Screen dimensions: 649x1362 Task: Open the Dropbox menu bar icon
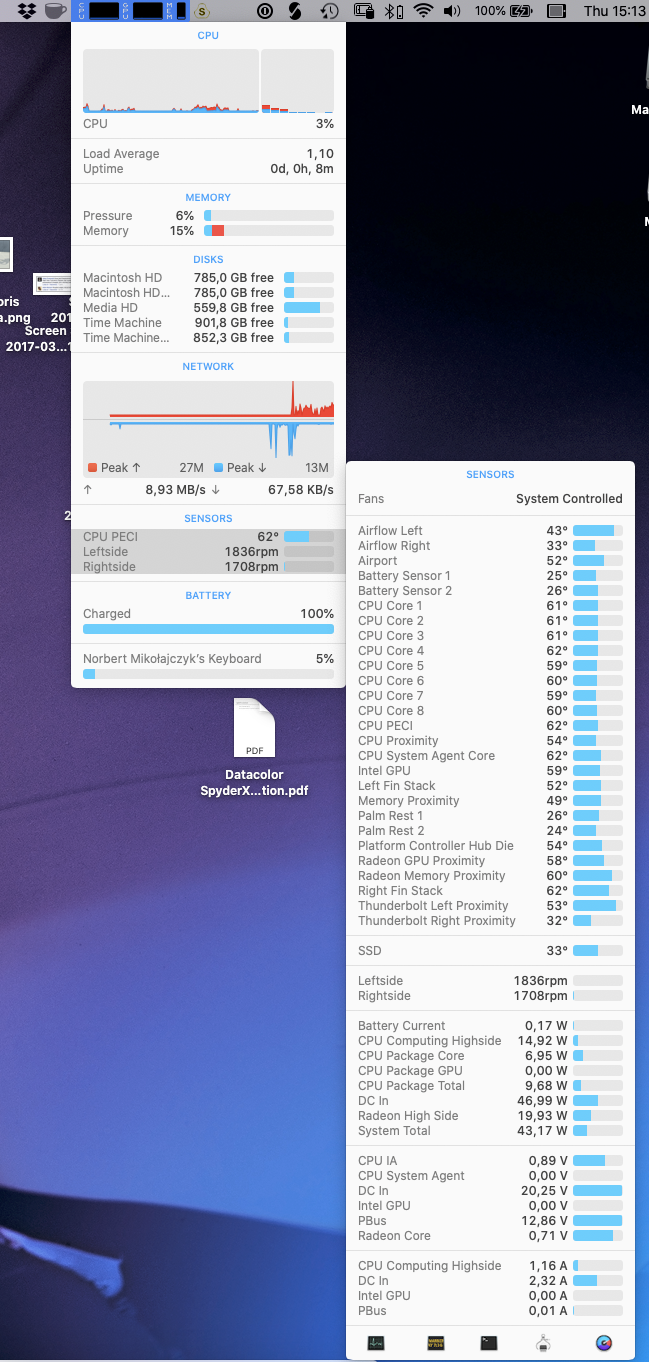point(27,11)
